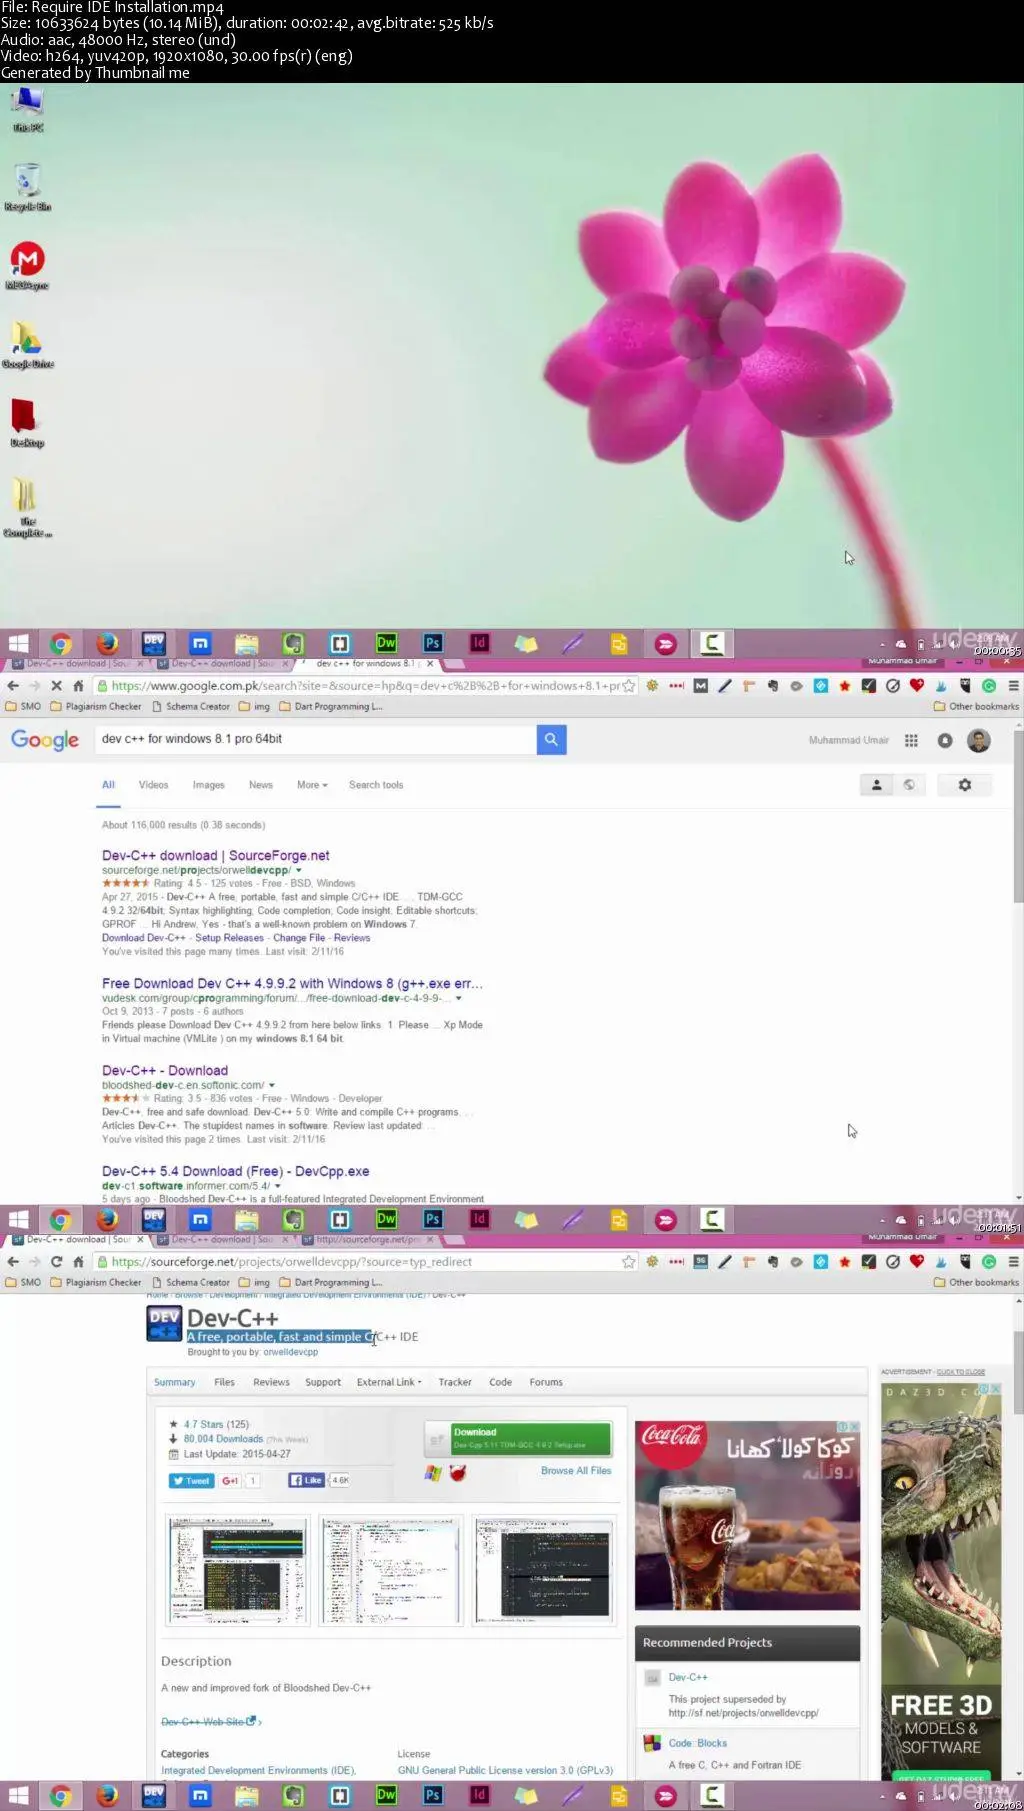Click the Windows platform icon under Download

point(433,1473)
